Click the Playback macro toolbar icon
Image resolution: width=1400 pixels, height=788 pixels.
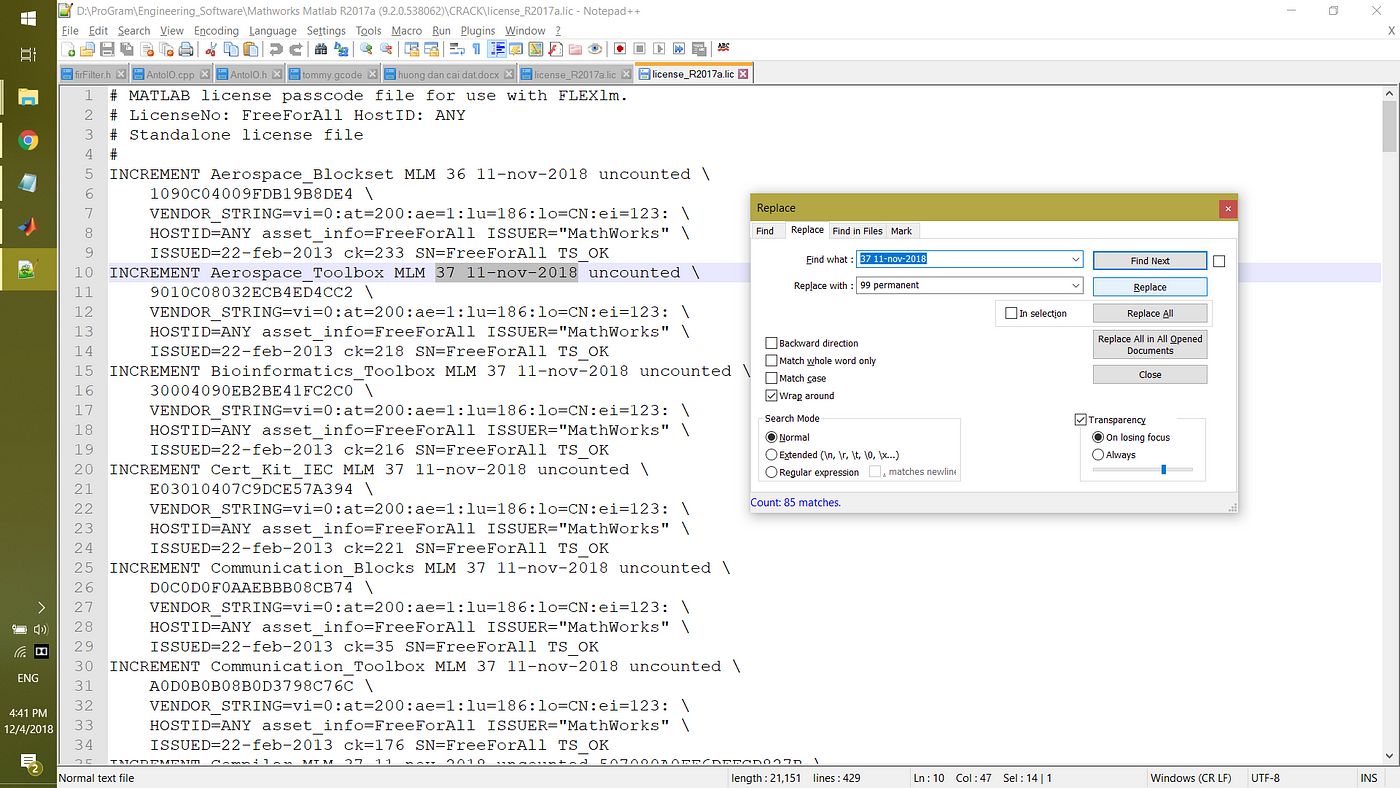click(659, 48)
